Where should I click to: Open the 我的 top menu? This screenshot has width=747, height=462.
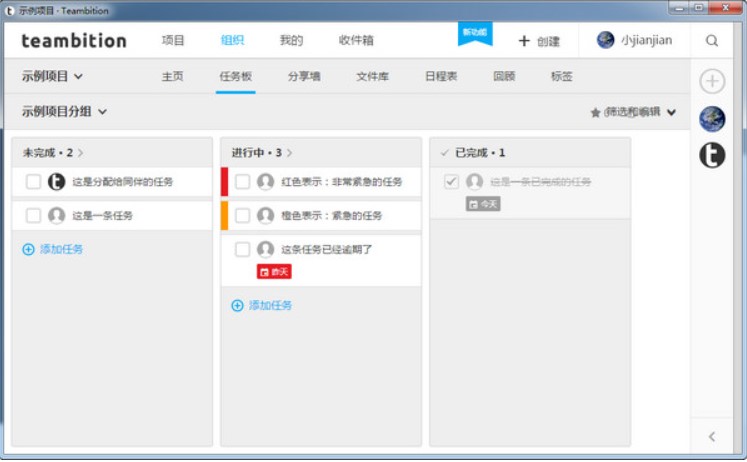click(291, 40)
